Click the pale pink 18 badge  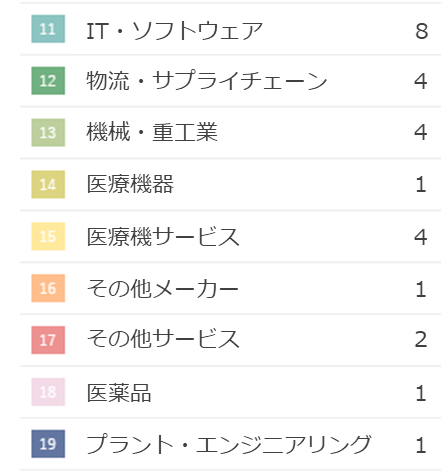point(48,392)
